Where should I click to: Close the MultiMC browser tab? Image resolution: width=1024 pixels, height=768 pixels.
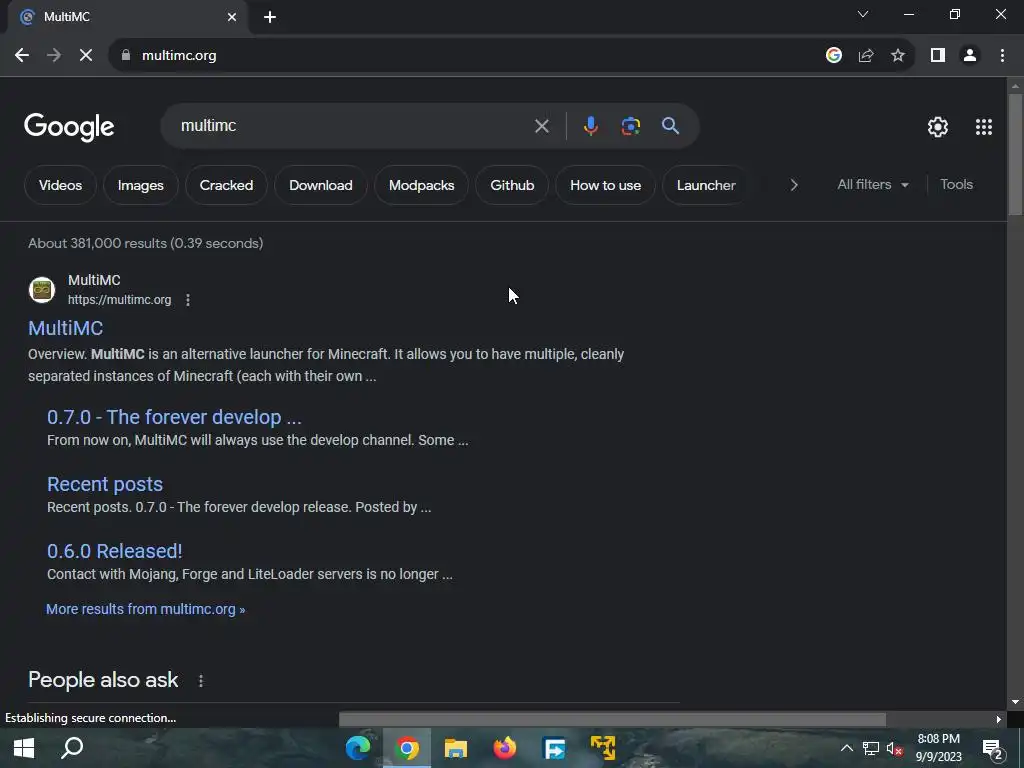(232, 18)
